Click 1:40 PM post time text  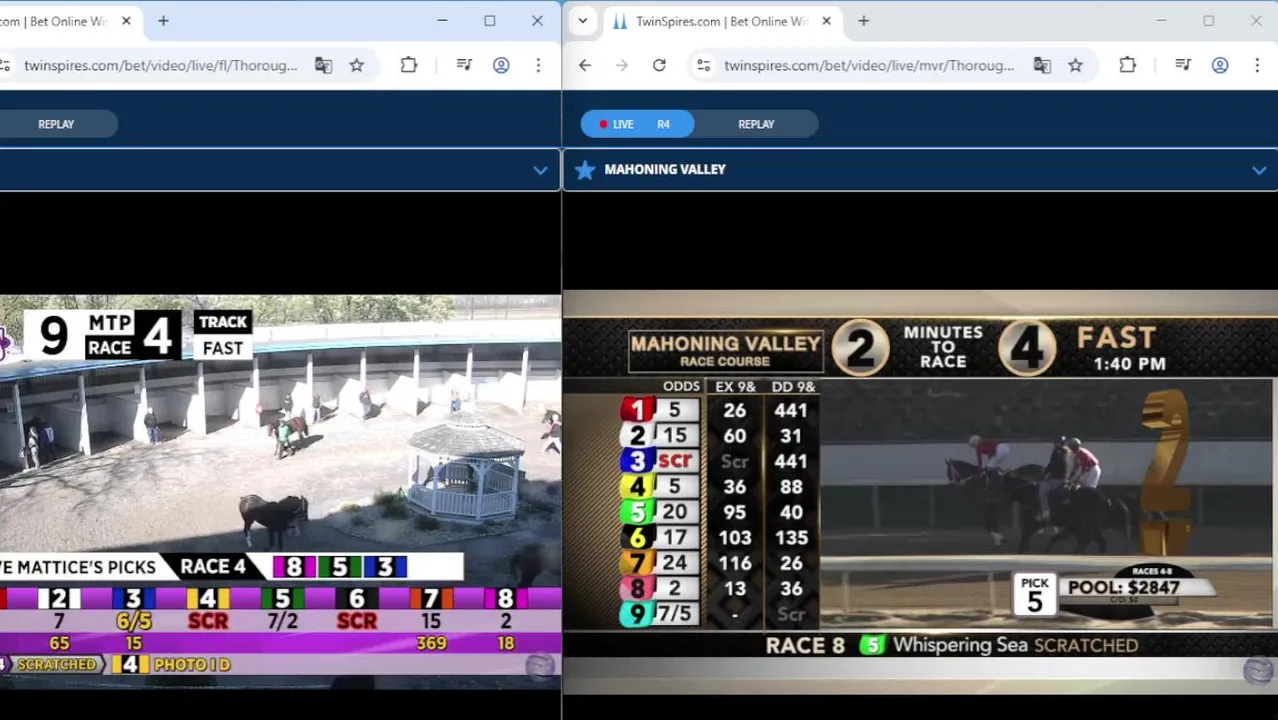pyautogui.click(x=1129, y=364)
